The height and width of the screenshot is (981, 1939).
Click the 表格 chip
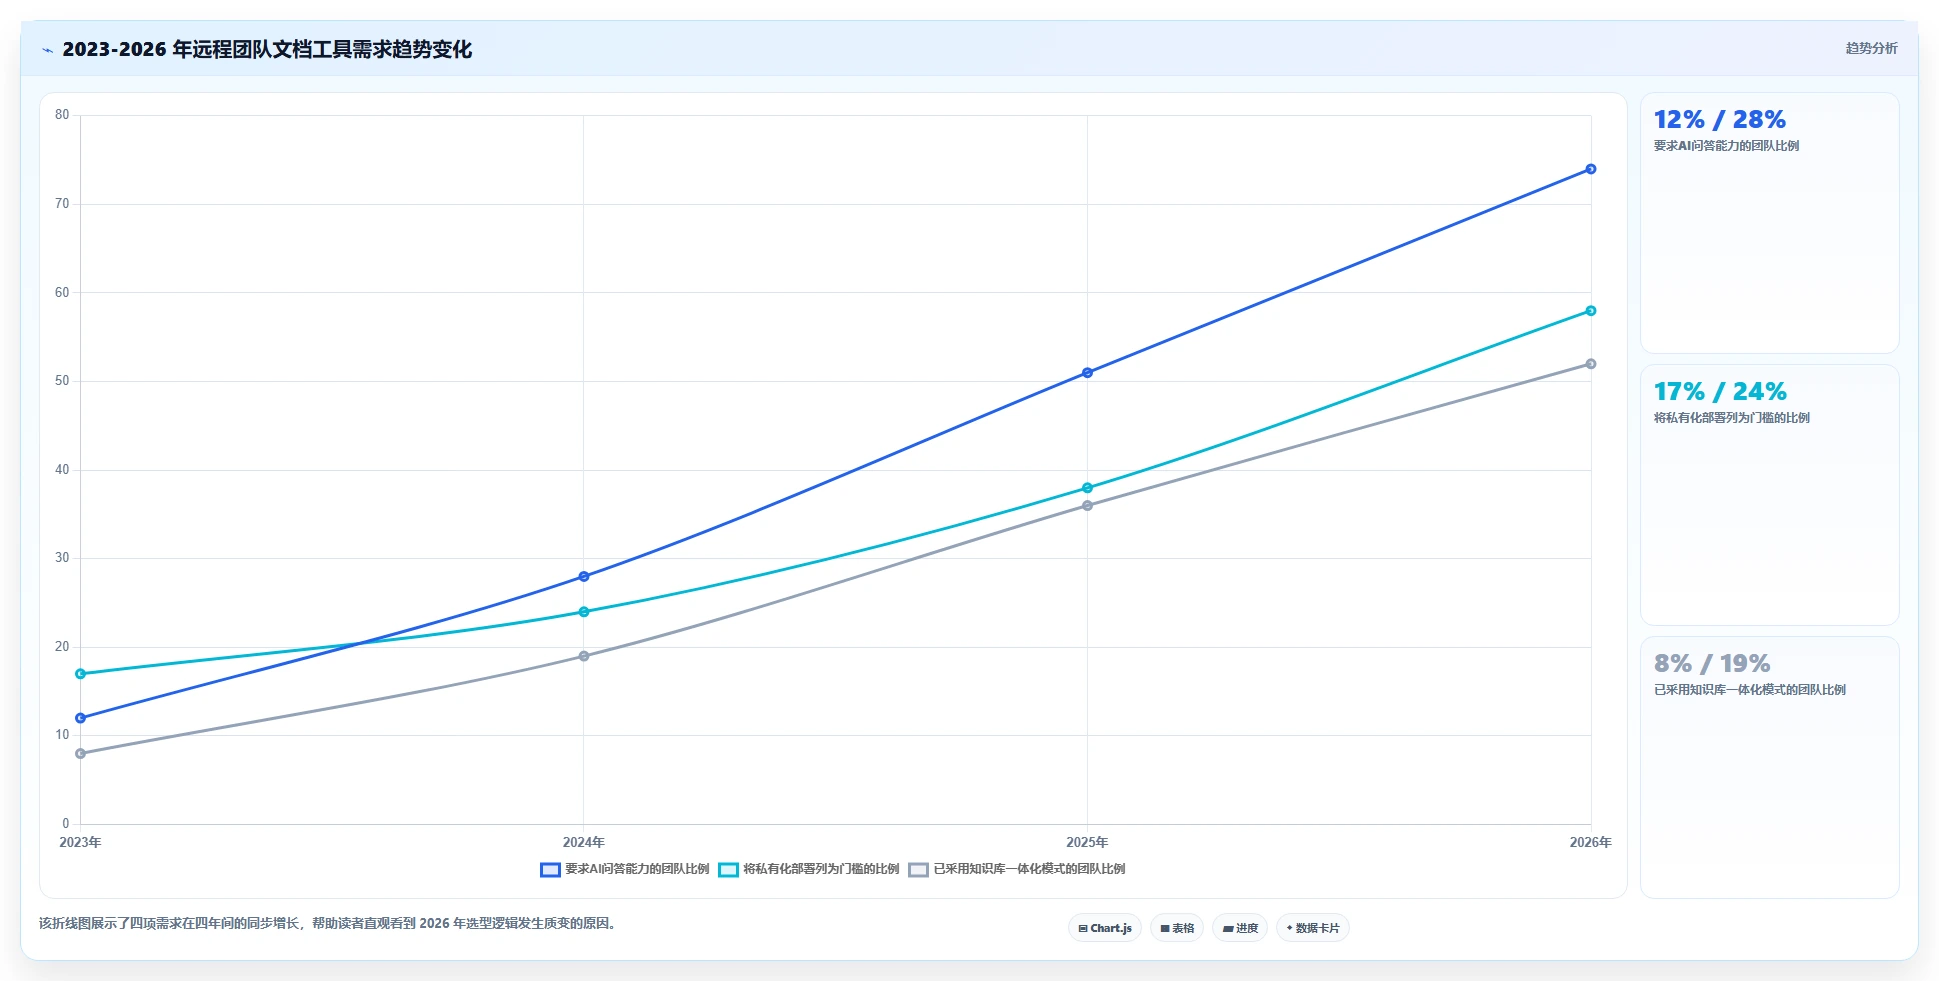[1177, 928]
